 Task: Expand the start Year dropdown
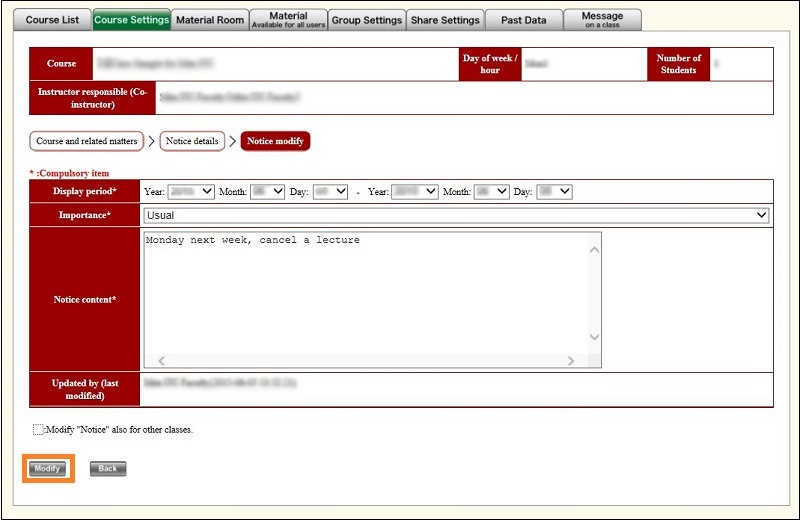tap(191, 191)
